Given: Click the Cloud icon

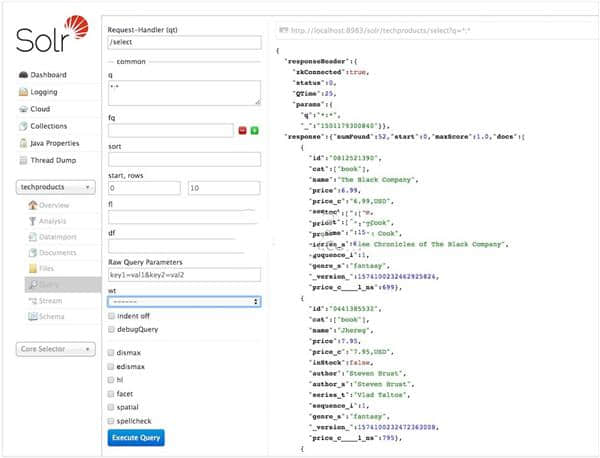Looking at the screenshot, I should coord(22,109).
